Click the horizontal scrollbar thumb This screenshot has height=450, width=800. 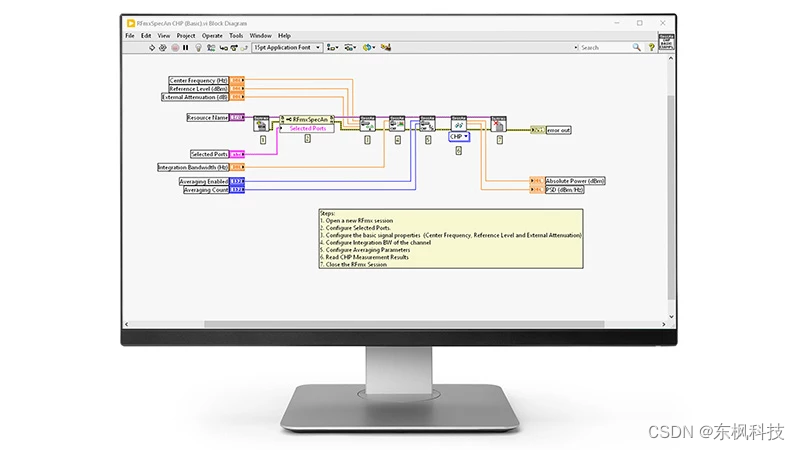[x=404, y=324]
